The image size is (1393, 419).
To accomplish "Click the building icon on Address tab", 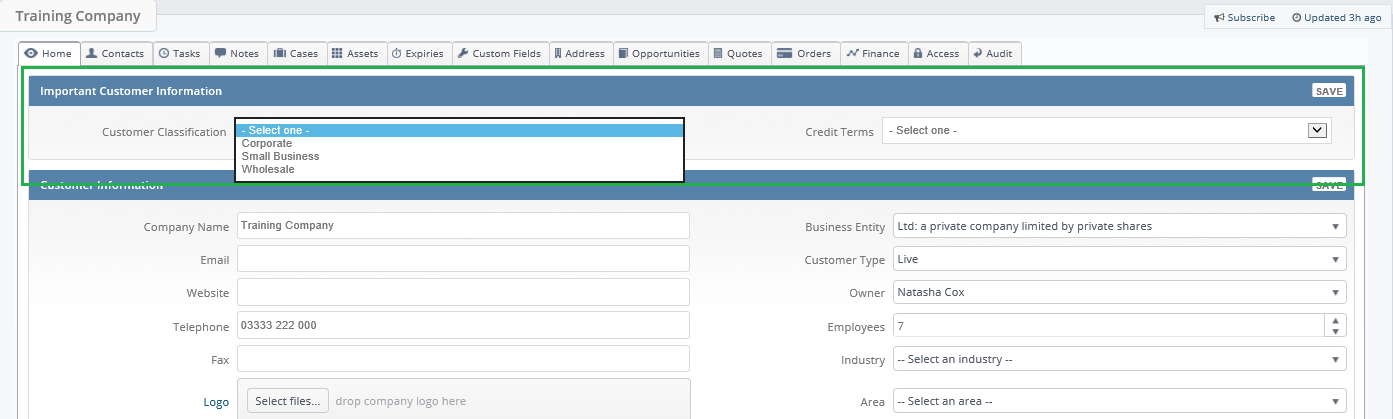I will click(557, 53).
